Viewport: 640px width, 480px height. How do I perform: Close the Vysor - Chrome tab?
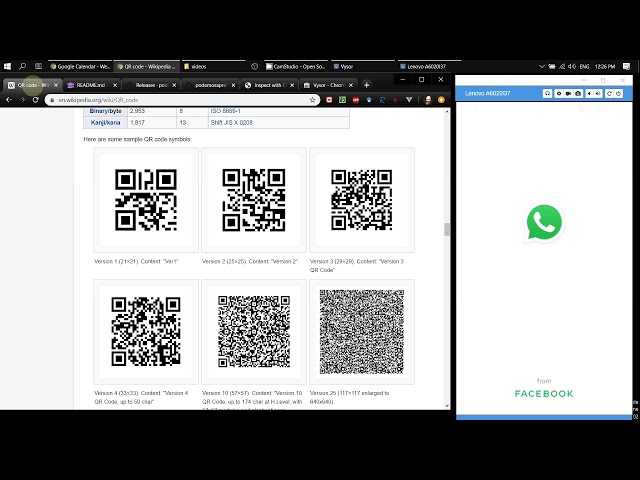point(351,85)
